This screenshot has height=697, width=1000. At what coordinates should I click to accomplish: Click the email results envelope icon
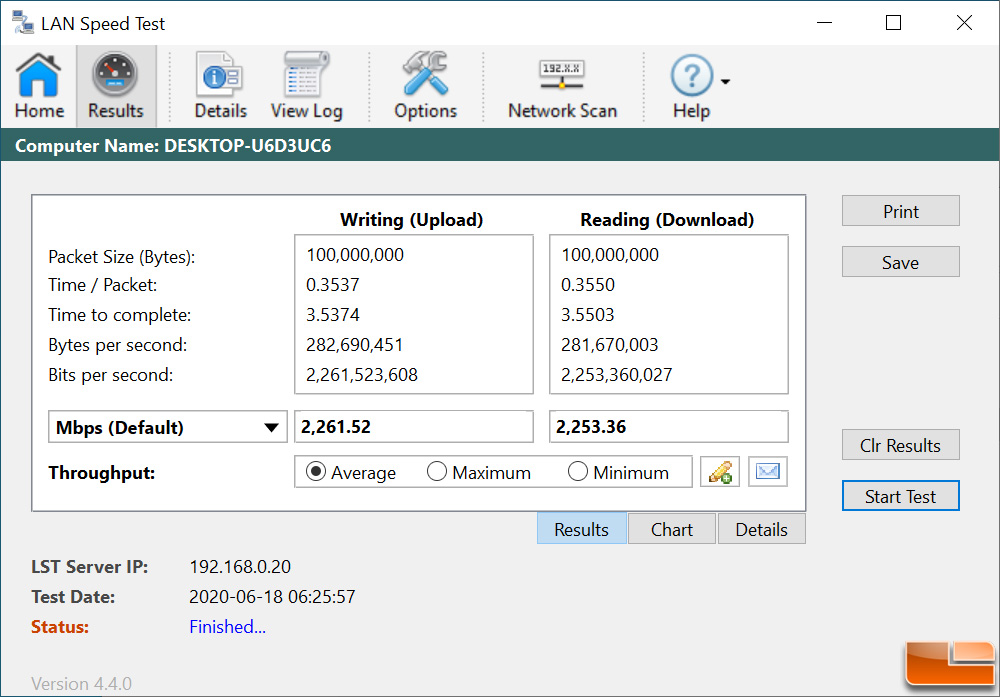pos(767,472)
